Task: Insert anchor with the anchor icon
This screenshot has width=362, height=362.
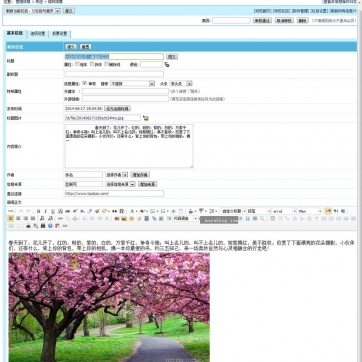Action: click(75, 218)
